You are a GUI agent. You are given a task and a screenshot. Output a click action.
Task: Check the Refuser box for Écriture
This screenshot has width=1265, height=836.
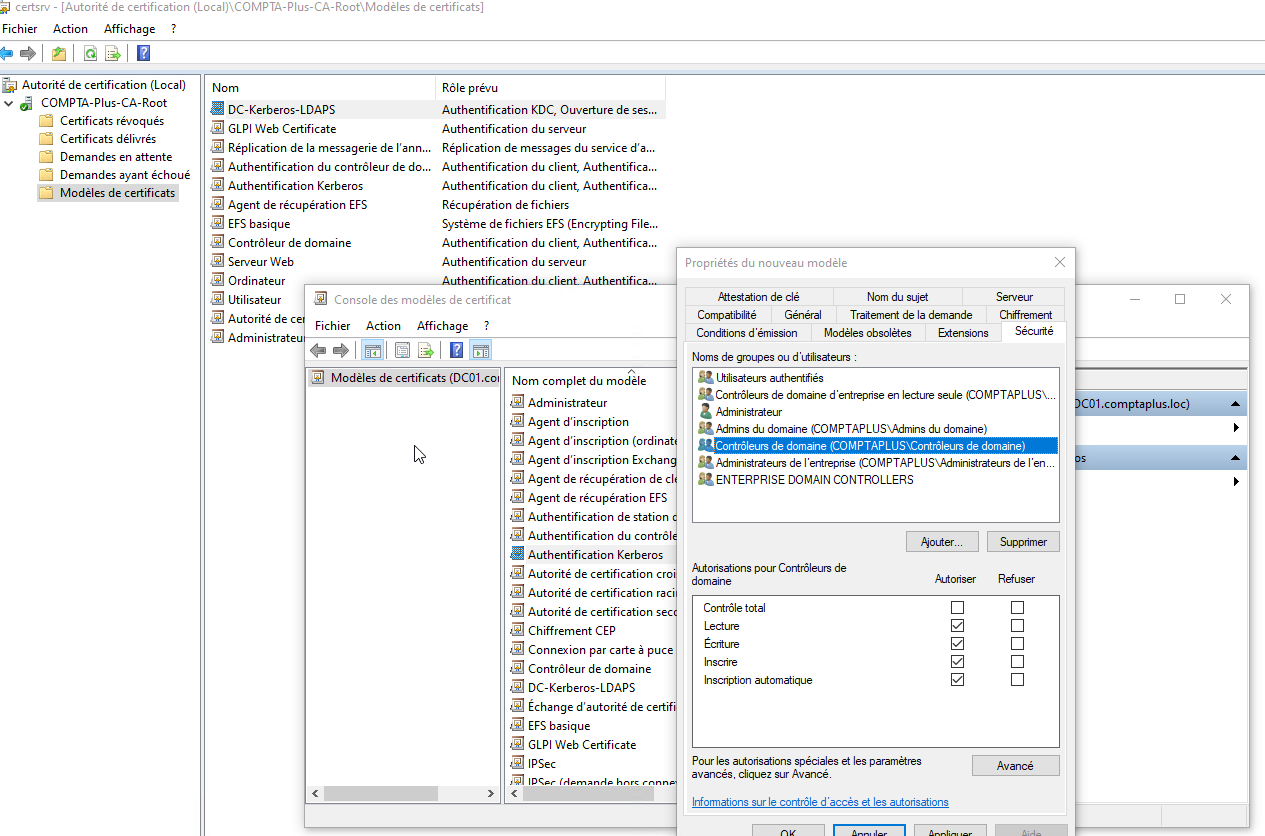[x=1017, y=644]
